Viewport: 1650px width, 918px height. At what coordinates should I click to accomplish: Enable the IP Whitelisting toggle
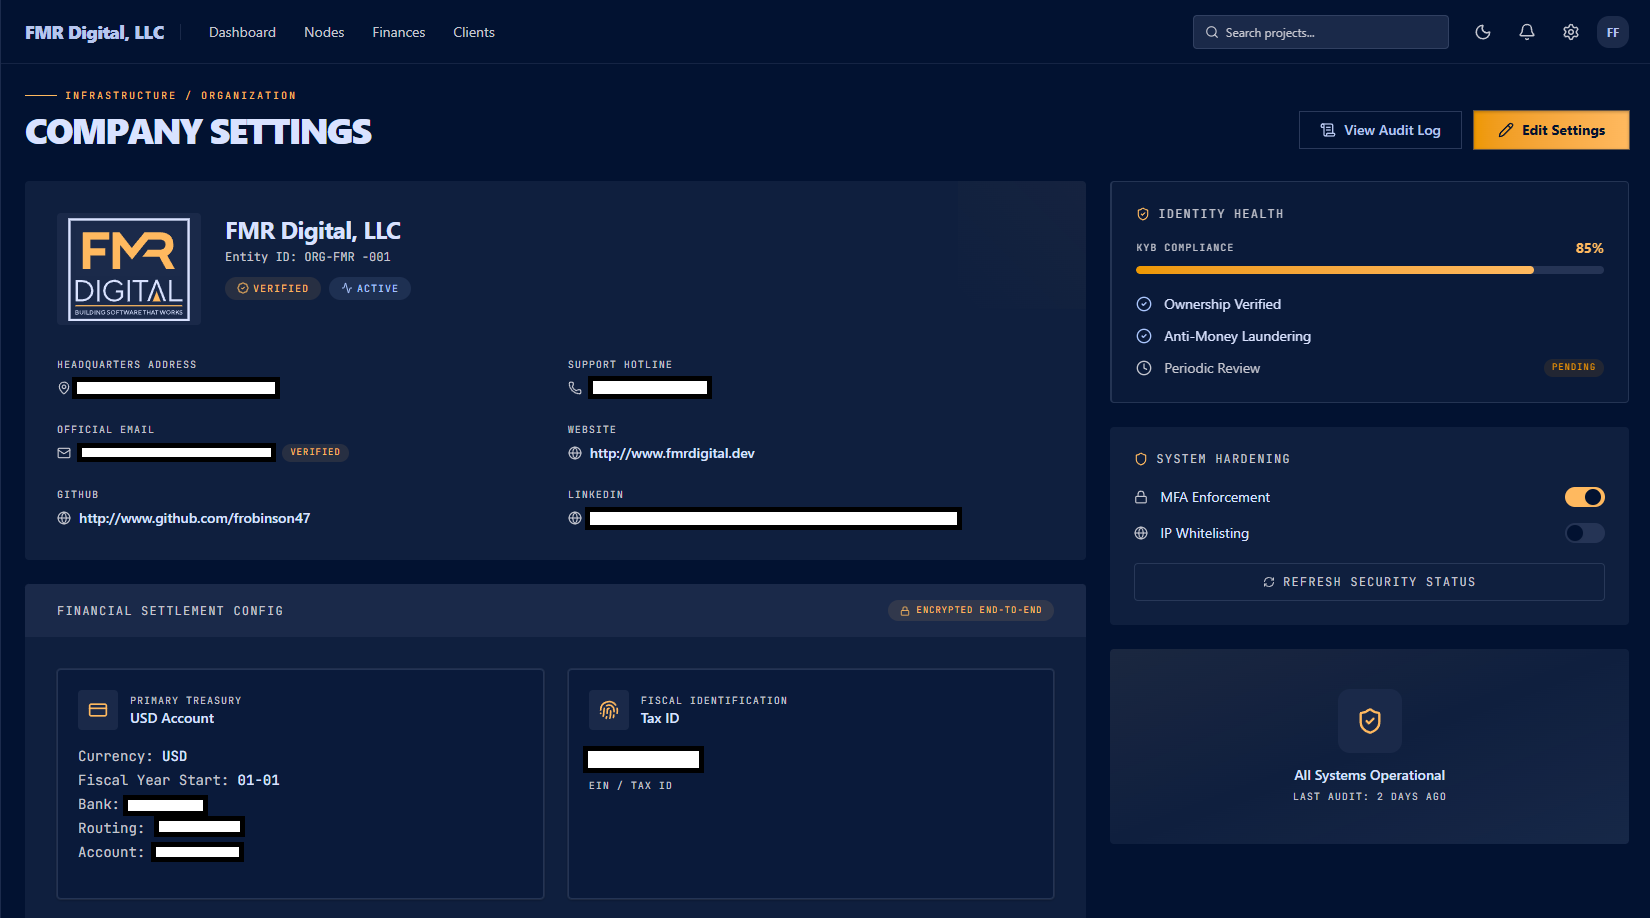click(x=1584, y=533)
